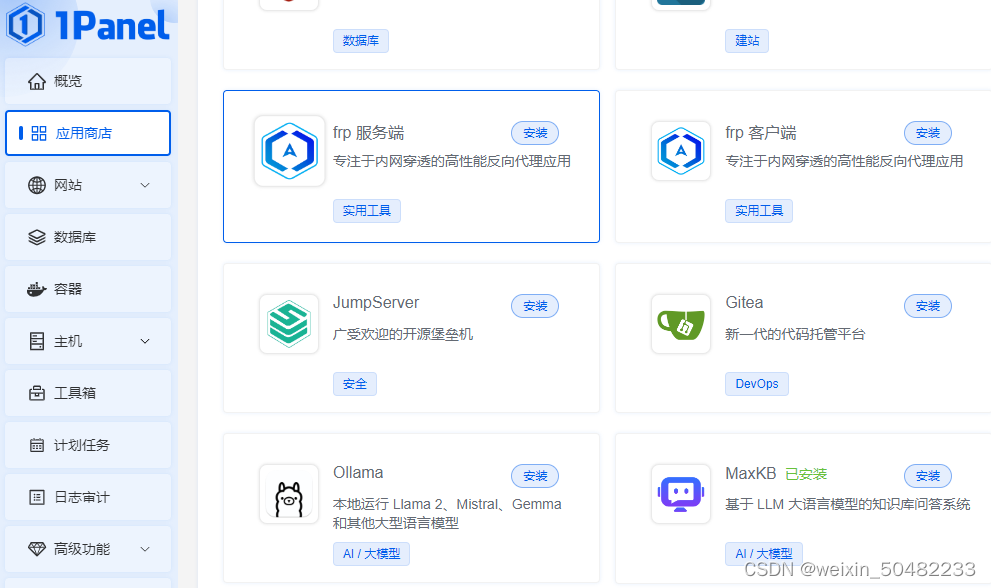Install the Ollama app
Image resolution: width=991 pixels, height=588 pixels.
pyautogui.click(x=535, y=476)
